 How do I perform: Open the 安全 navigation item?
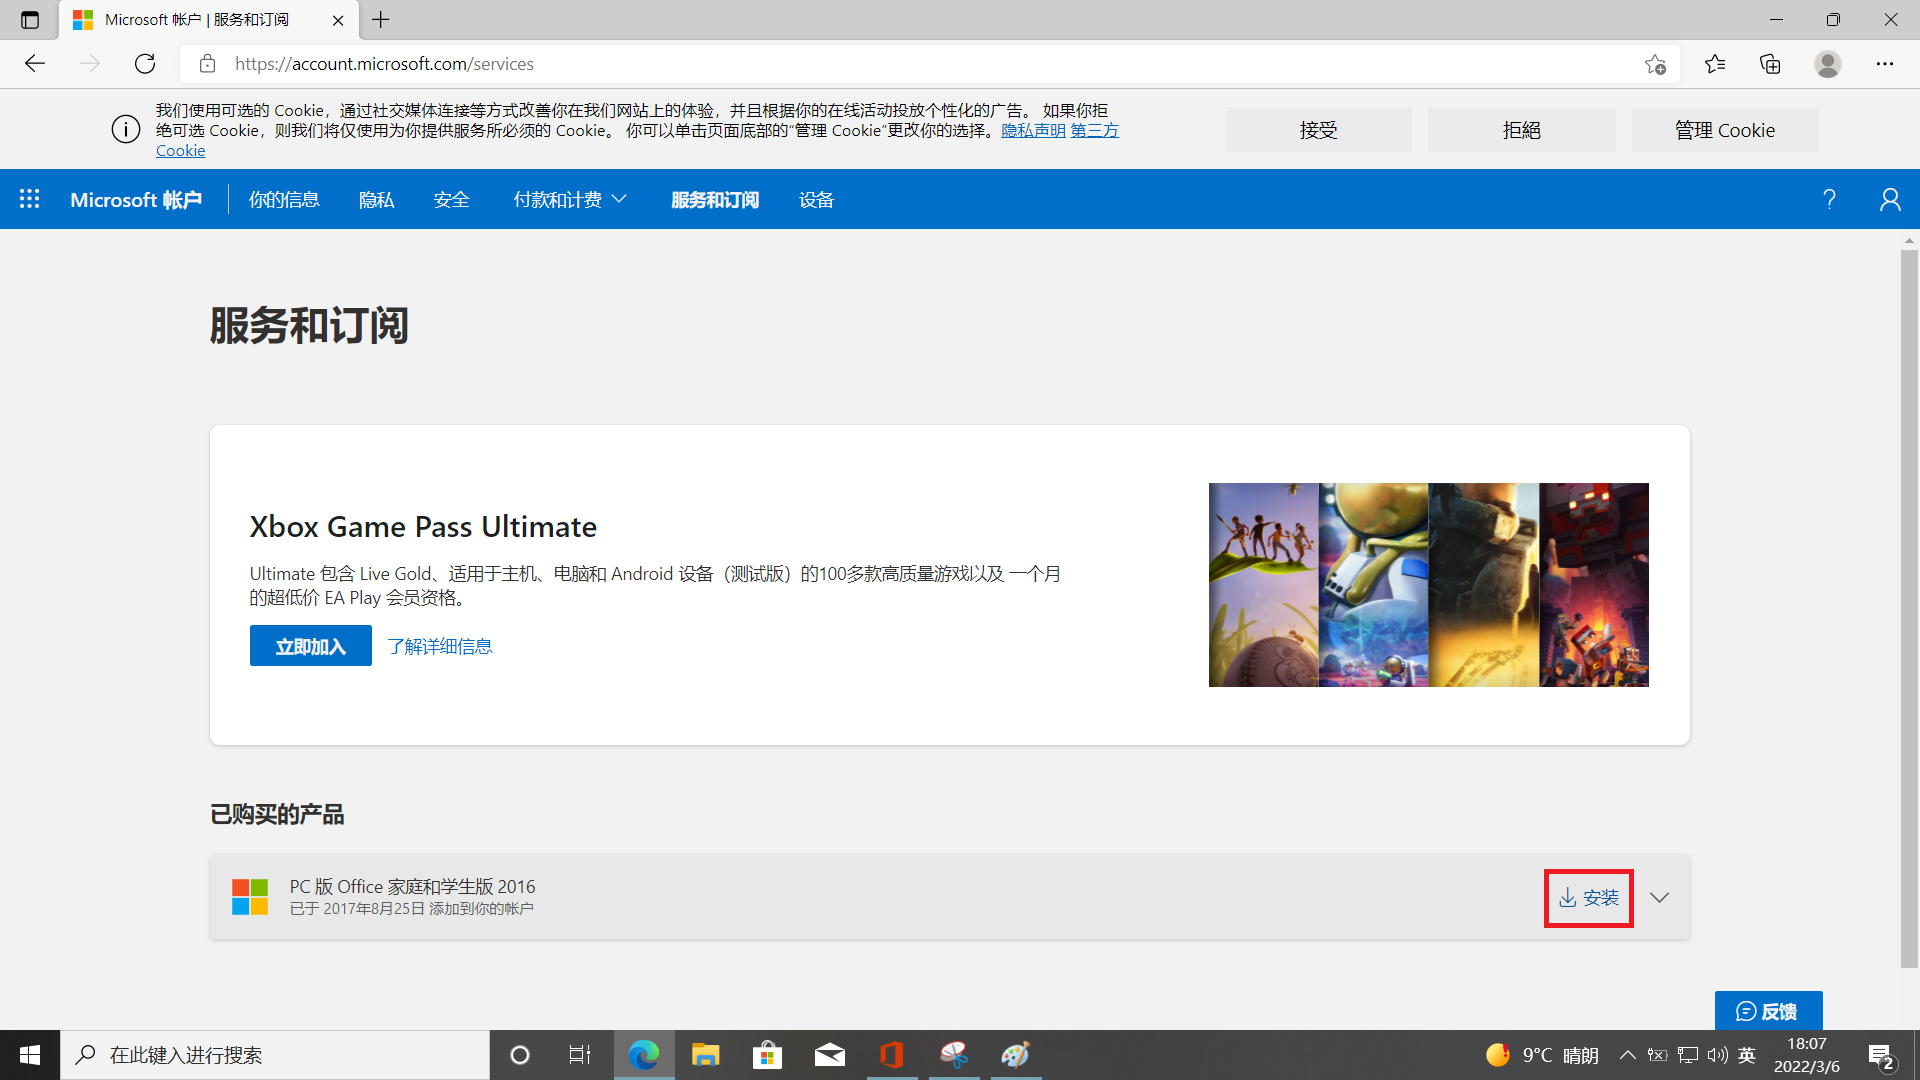point(452,200)
